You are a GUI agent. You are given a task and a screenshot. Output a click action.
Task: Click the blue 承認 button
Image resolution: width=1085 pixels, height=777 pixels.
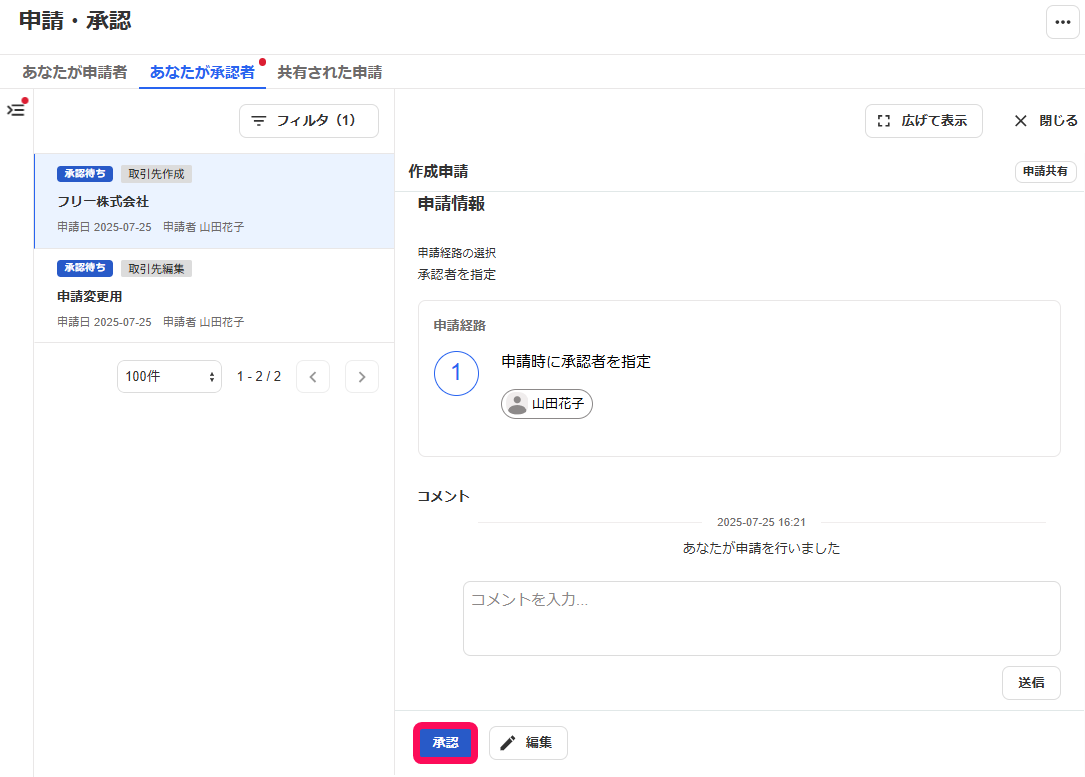coord(446,743)
